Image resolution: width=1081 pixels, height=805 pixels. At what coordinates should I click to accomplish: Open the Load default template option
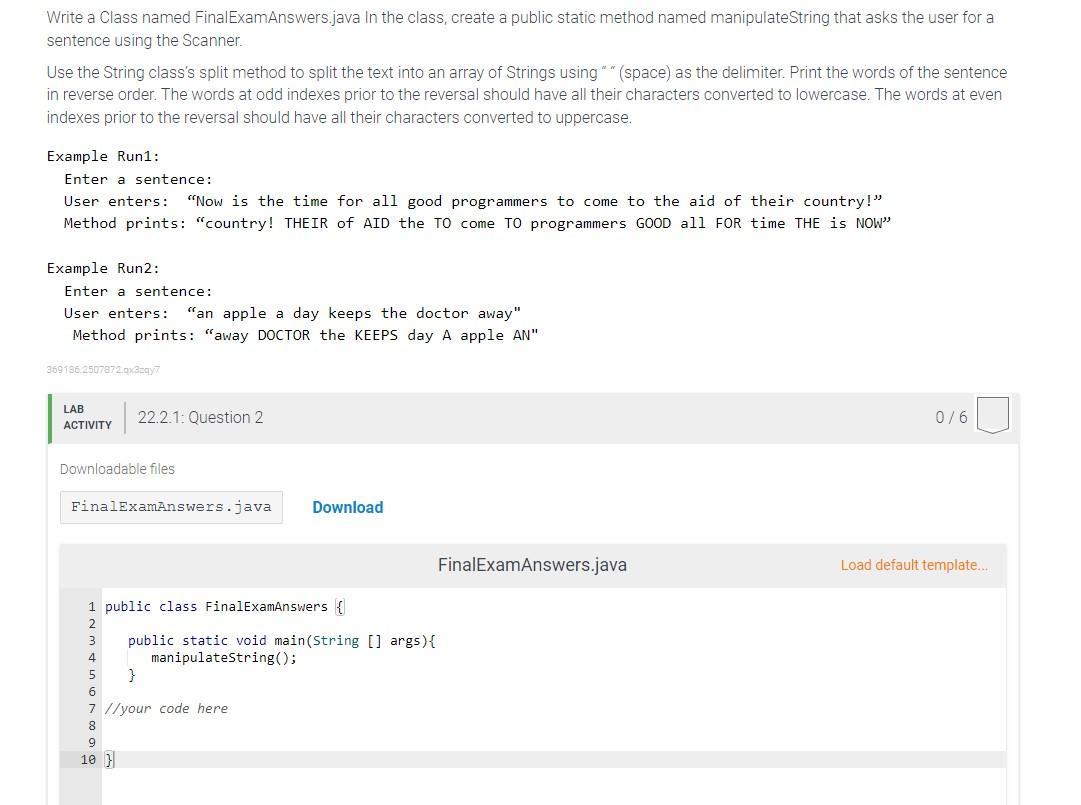tap(913, 565)
